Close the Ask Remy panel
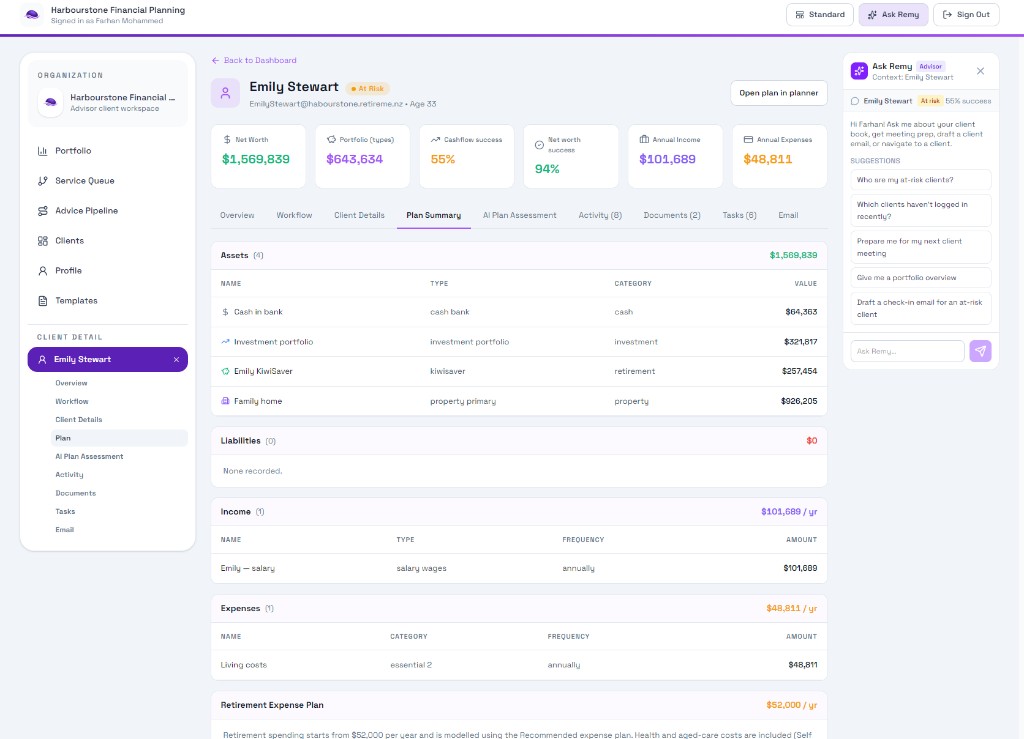 980,71
